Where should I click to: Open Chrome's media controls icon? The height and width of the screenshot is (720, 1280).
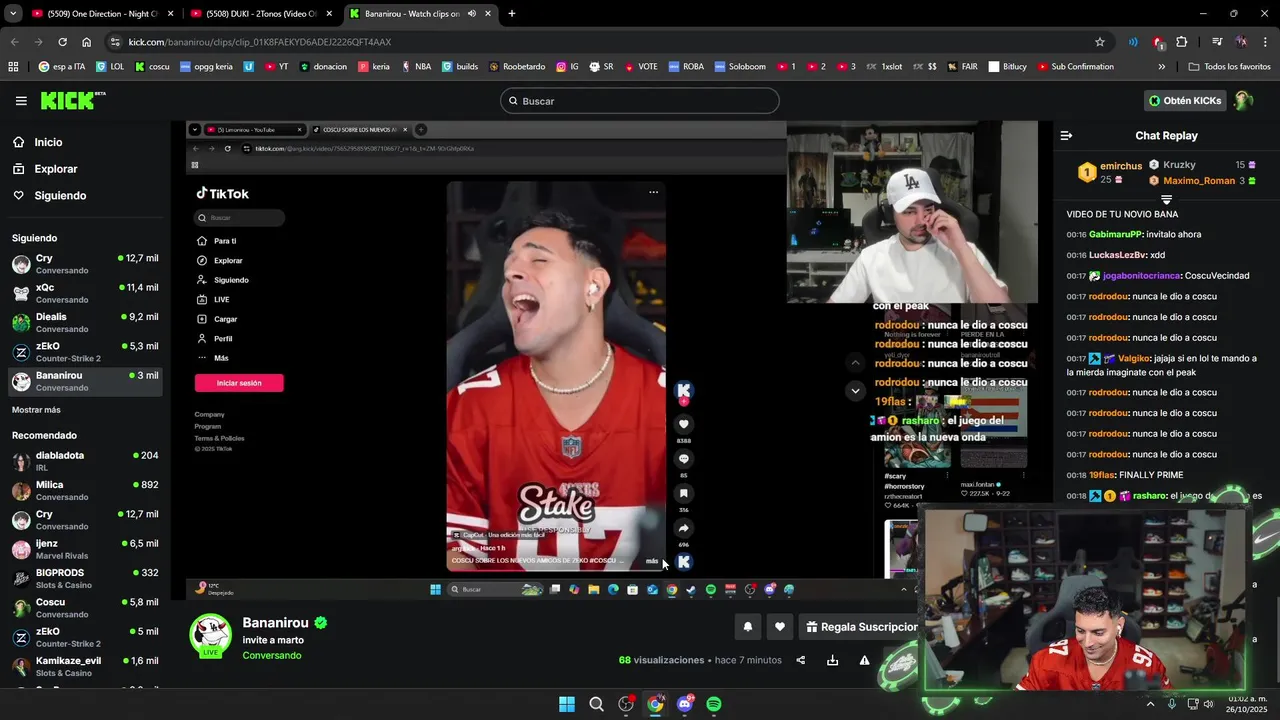coord(1216,42)
